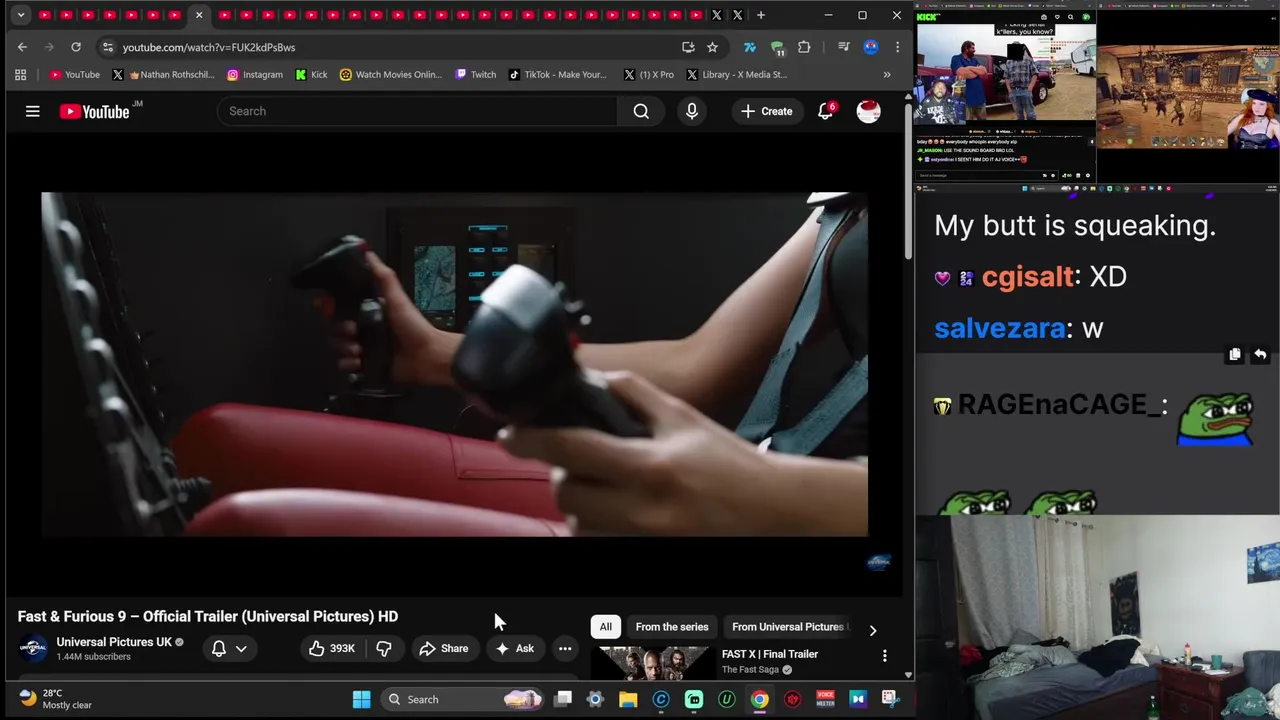Open YouTube notifications bell
This screenshot has width=1280, height=720.
826,111
